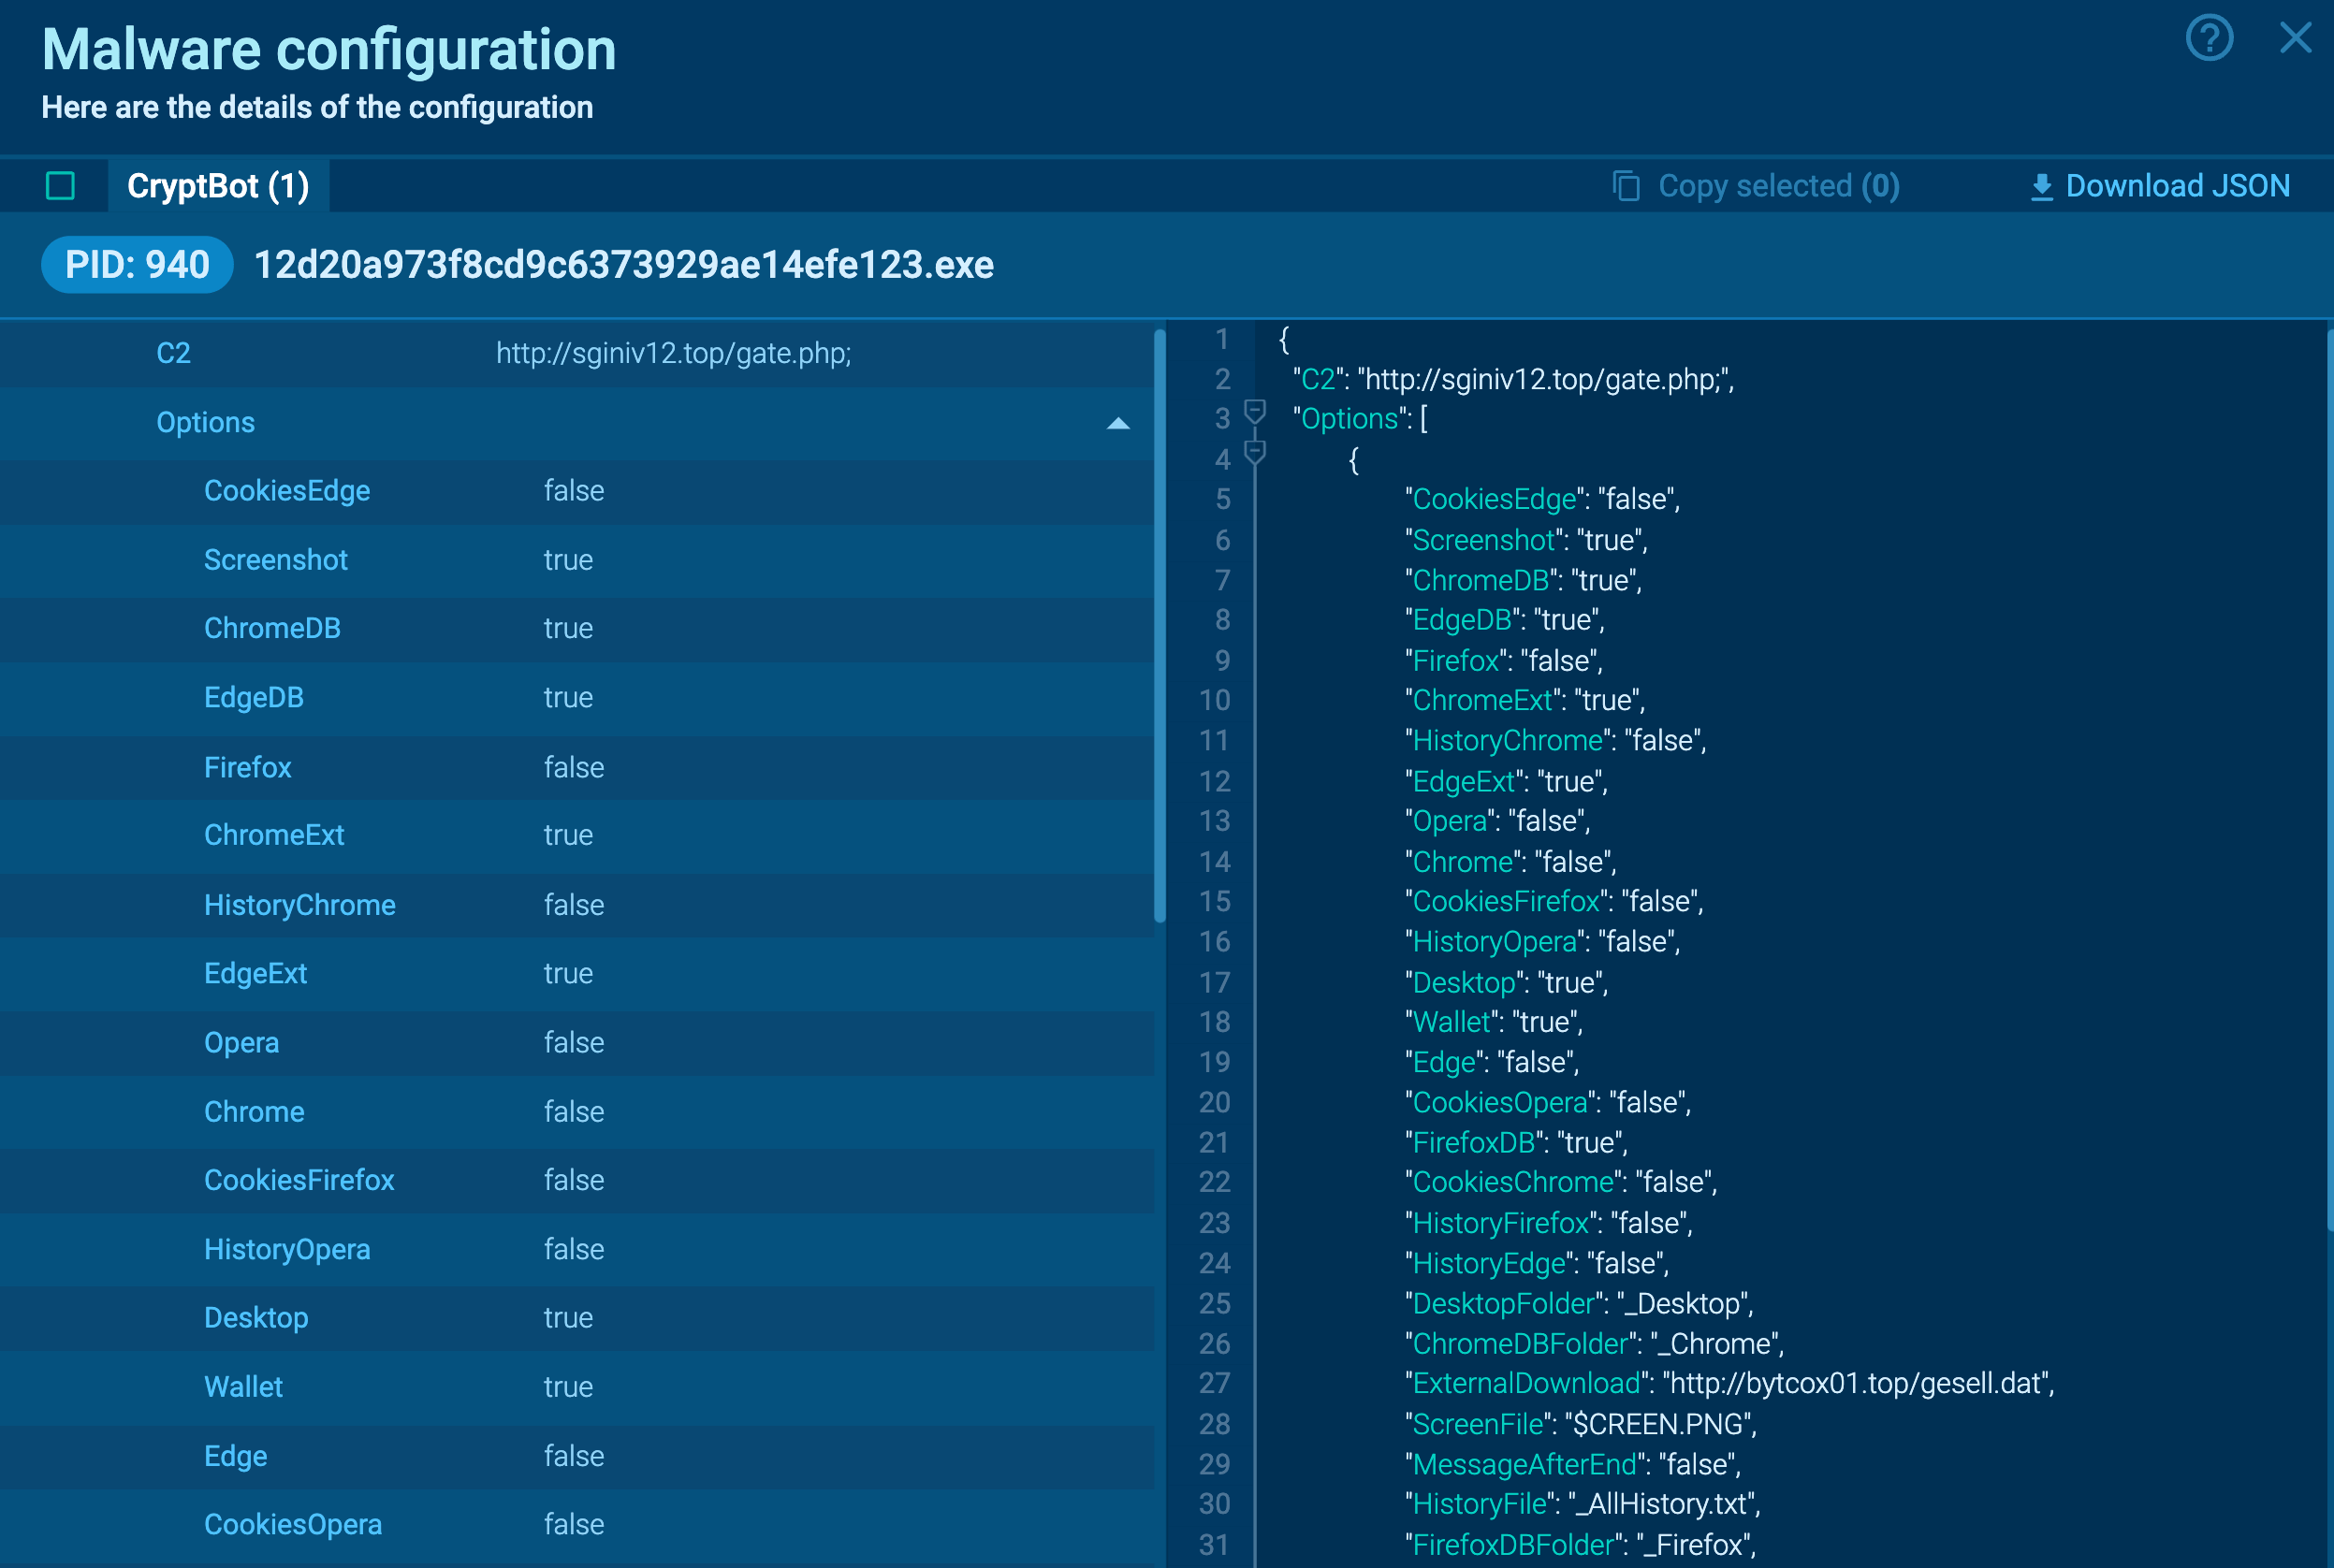This screenshot has height=1568, width=2334.
Task: Collapse the Options section arrow
Action: click(1118, 423)
